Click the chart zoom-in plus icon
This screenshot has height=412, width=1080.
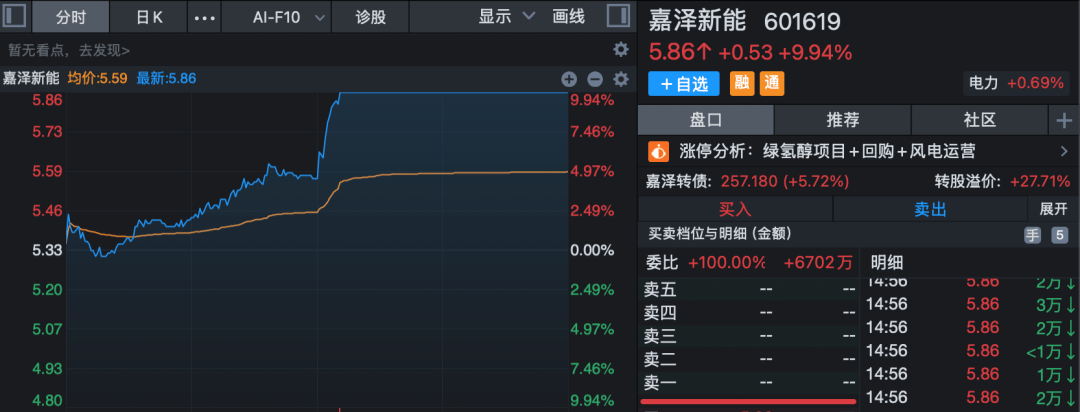pos(569,79)
